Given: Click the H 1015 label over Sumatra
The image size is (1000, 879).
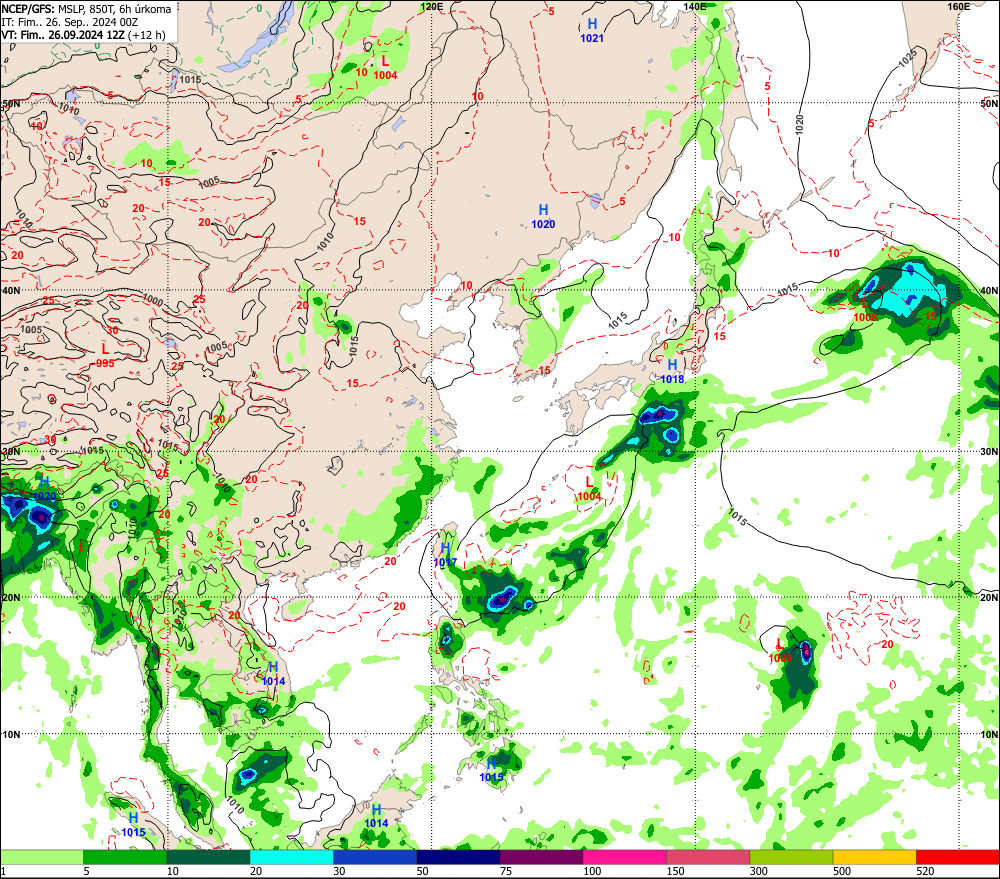Looking at the screenshot, I should click(133, 825).
